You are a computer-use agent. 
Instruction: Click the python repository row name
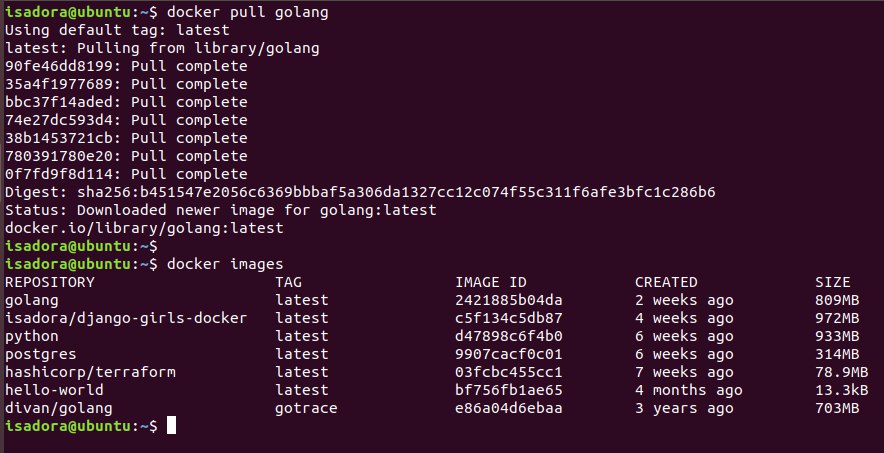click(32, 336)
